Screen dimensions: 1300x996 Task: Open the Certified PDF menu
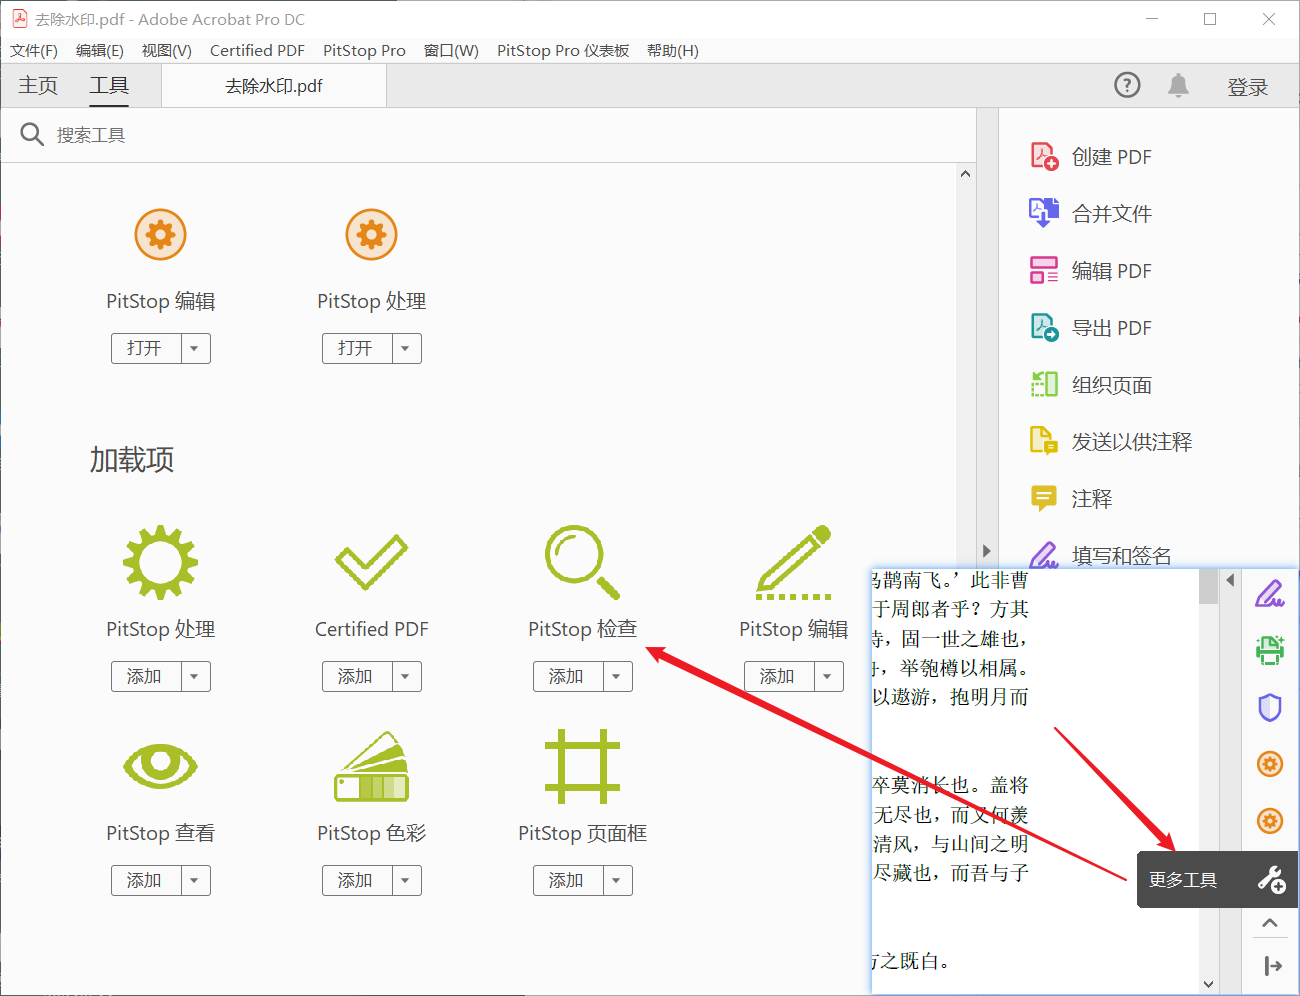[x=257, y=51]
